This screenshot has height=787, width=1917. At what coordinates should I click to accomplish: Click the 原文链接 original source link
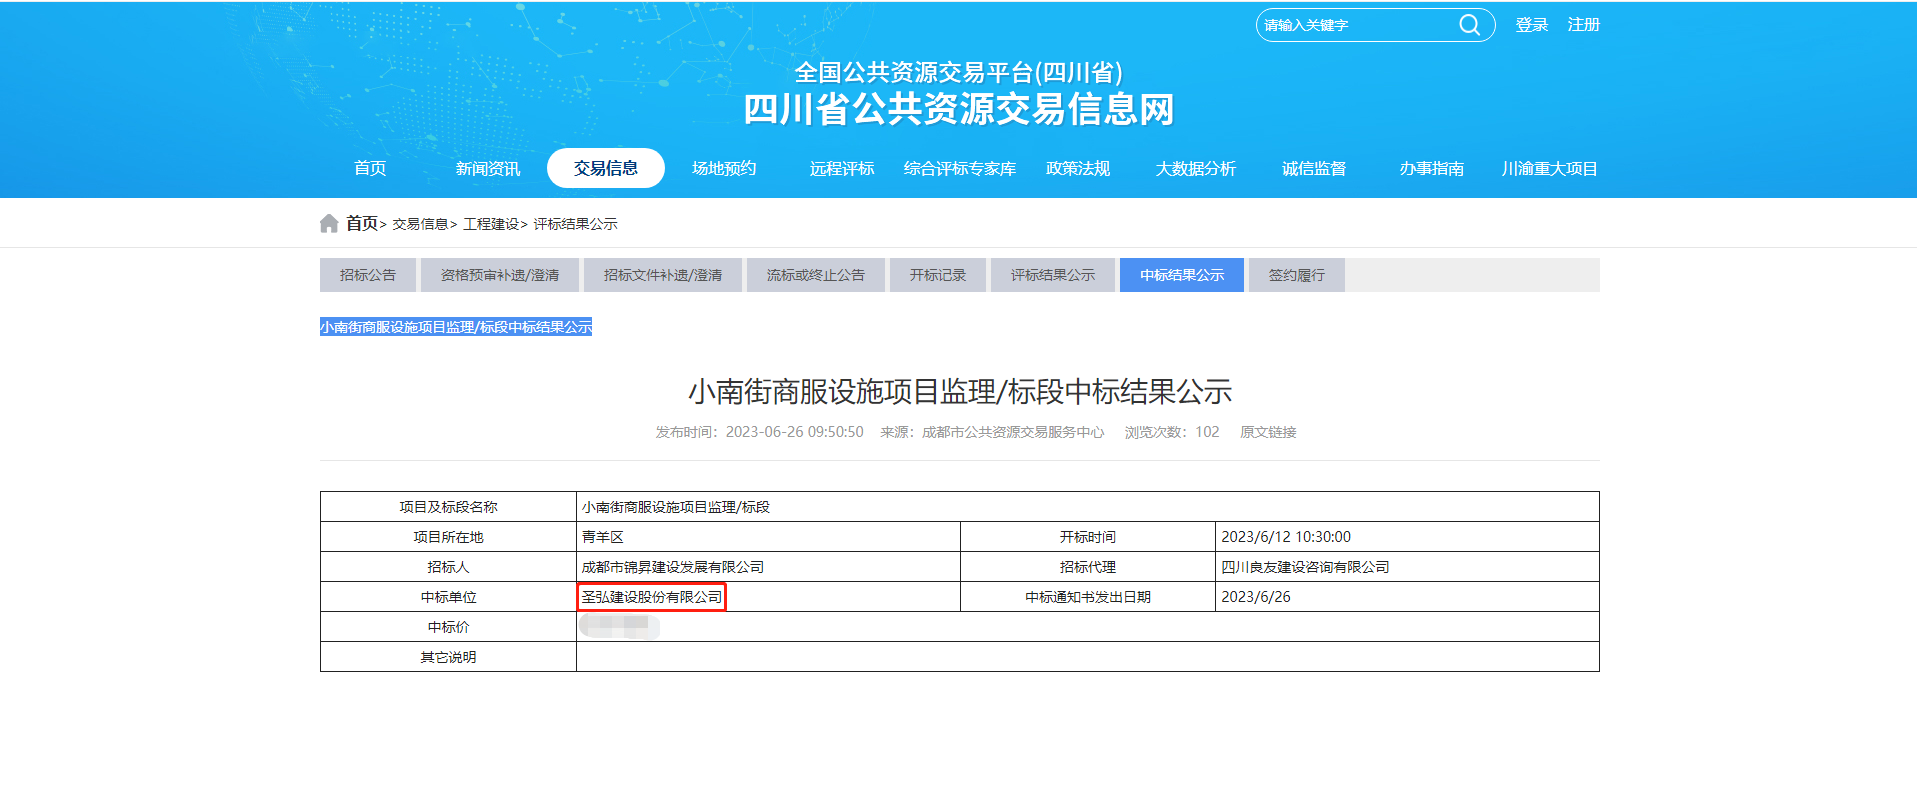(1268, 432)
